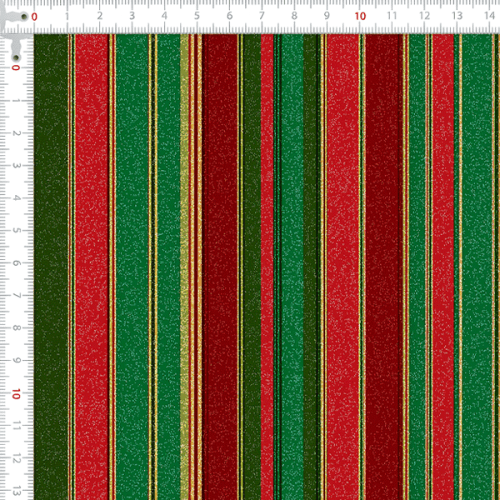
Task: Pick the number 14 on the horizontal ruler
Action: [x=489, y=15]
